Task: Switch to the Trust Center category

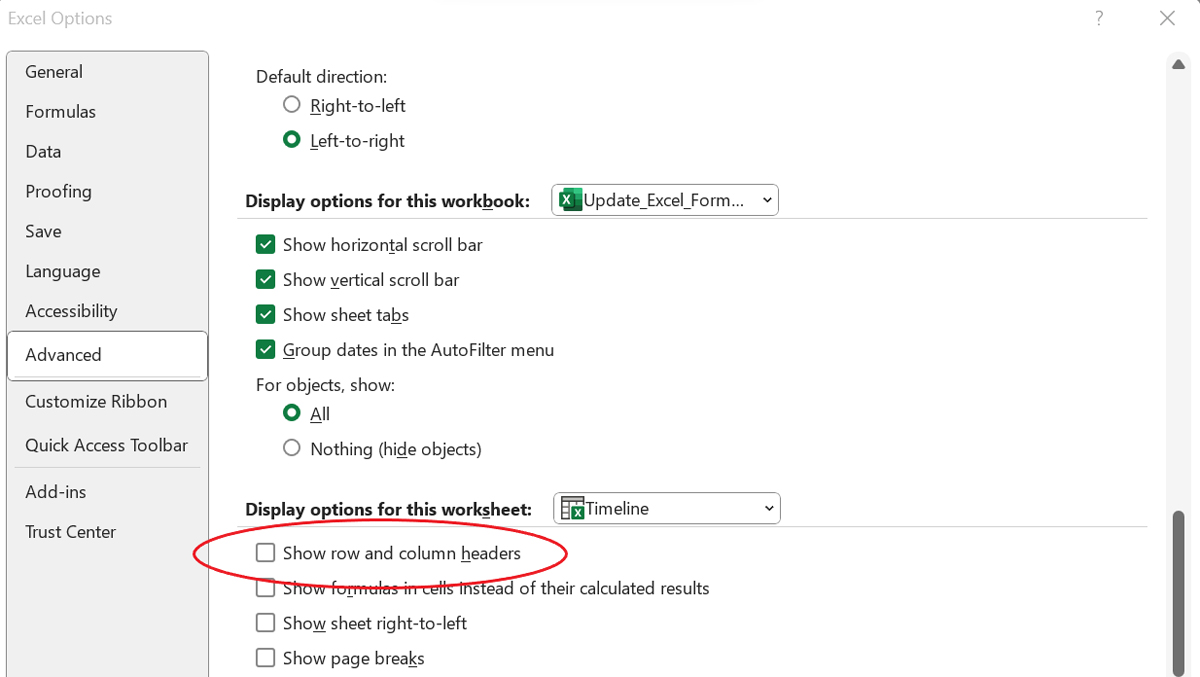Action: pos(70,531)
